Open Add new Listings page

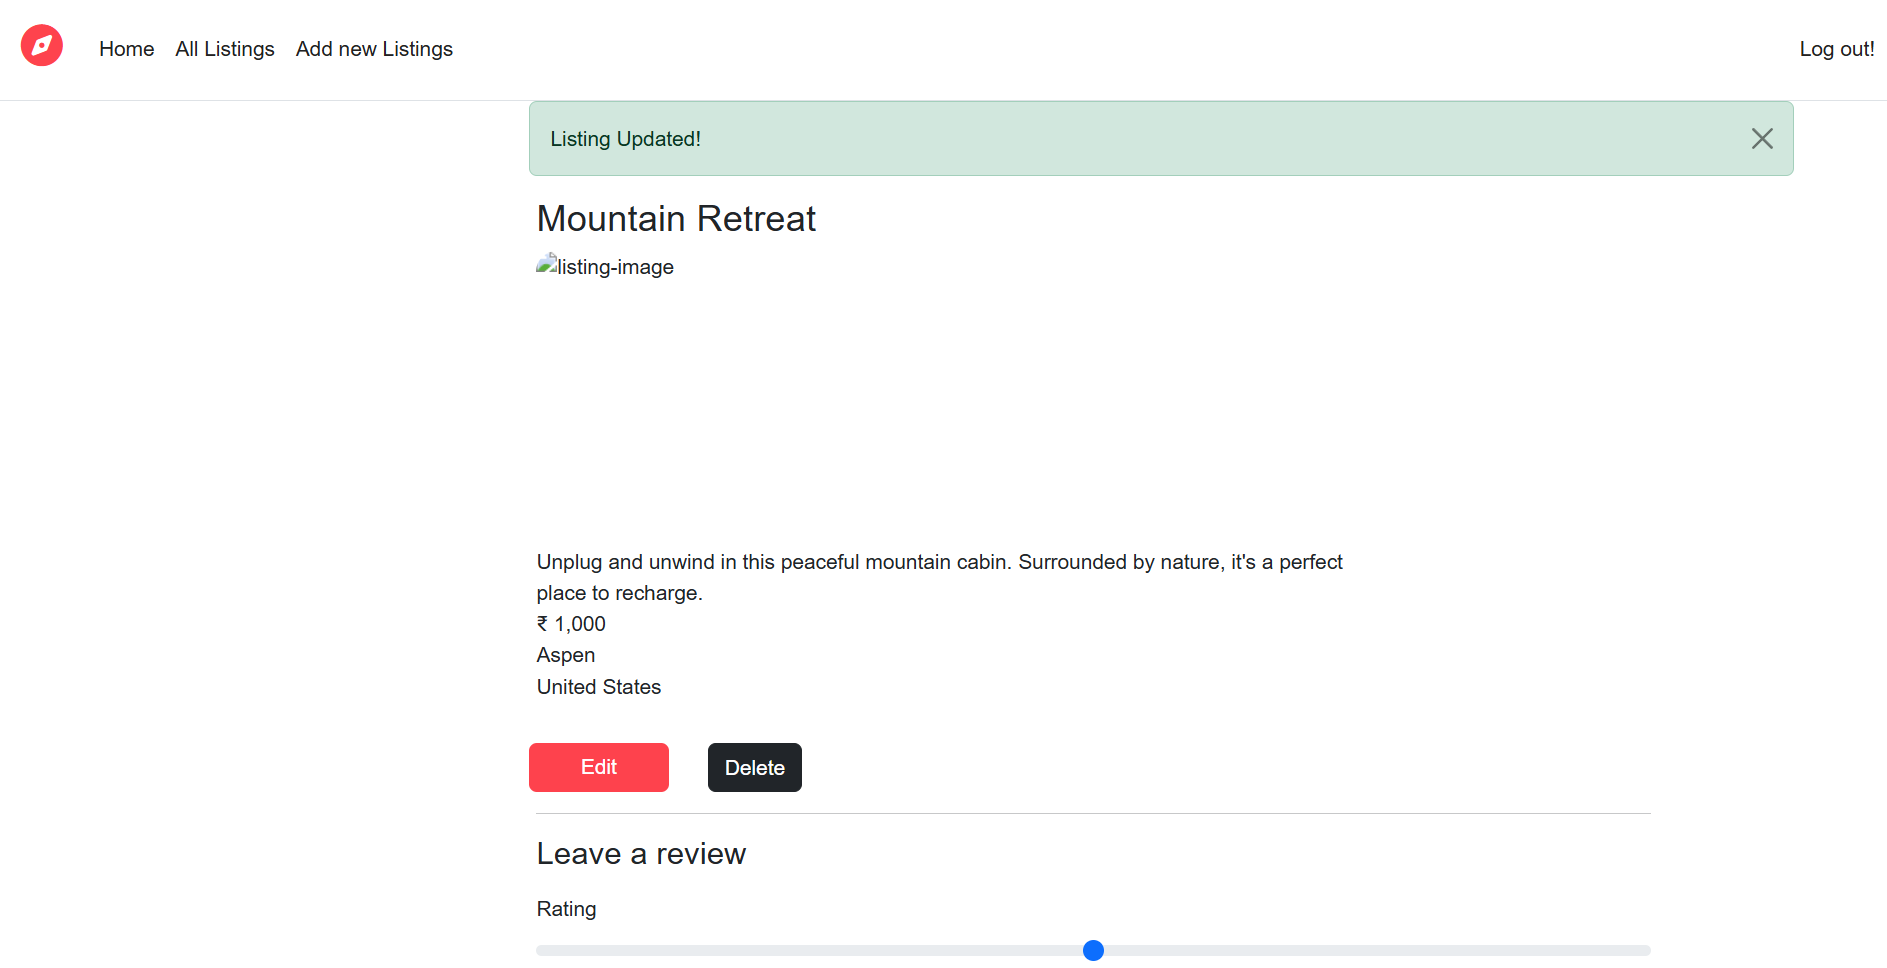374,49
